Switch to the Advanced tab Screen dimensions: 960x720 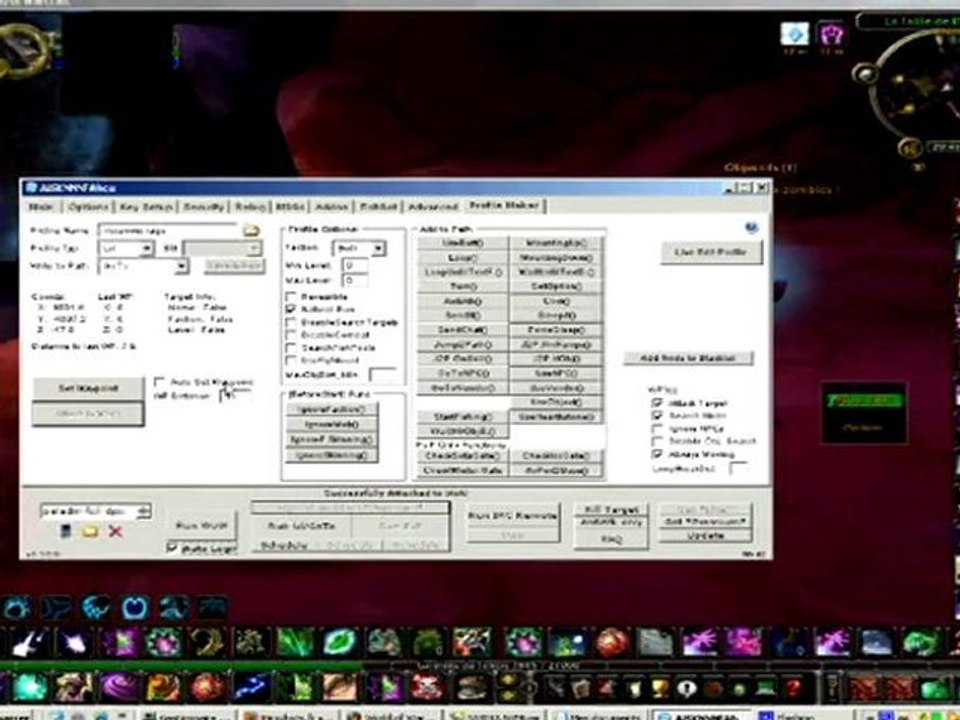pyautogui.click(x=433, y=207)
